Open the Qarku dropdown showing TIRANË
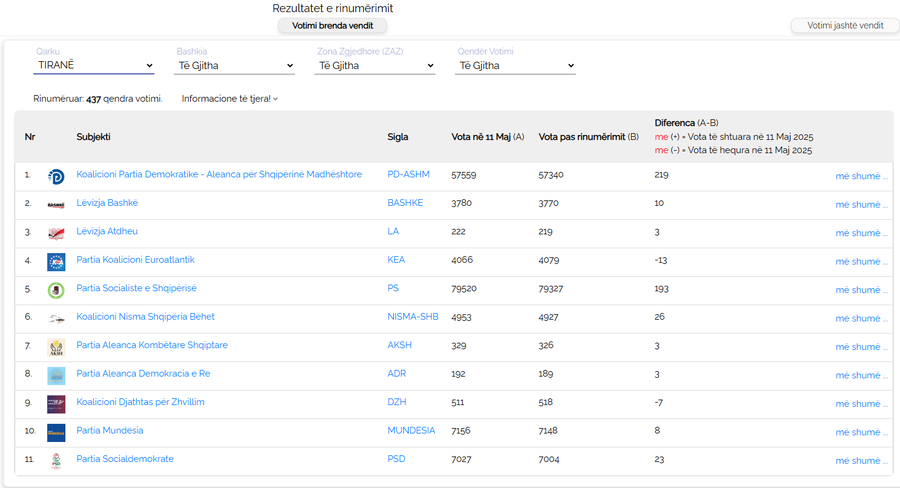Viewport: 900px width, 488px height. (94, 65)
